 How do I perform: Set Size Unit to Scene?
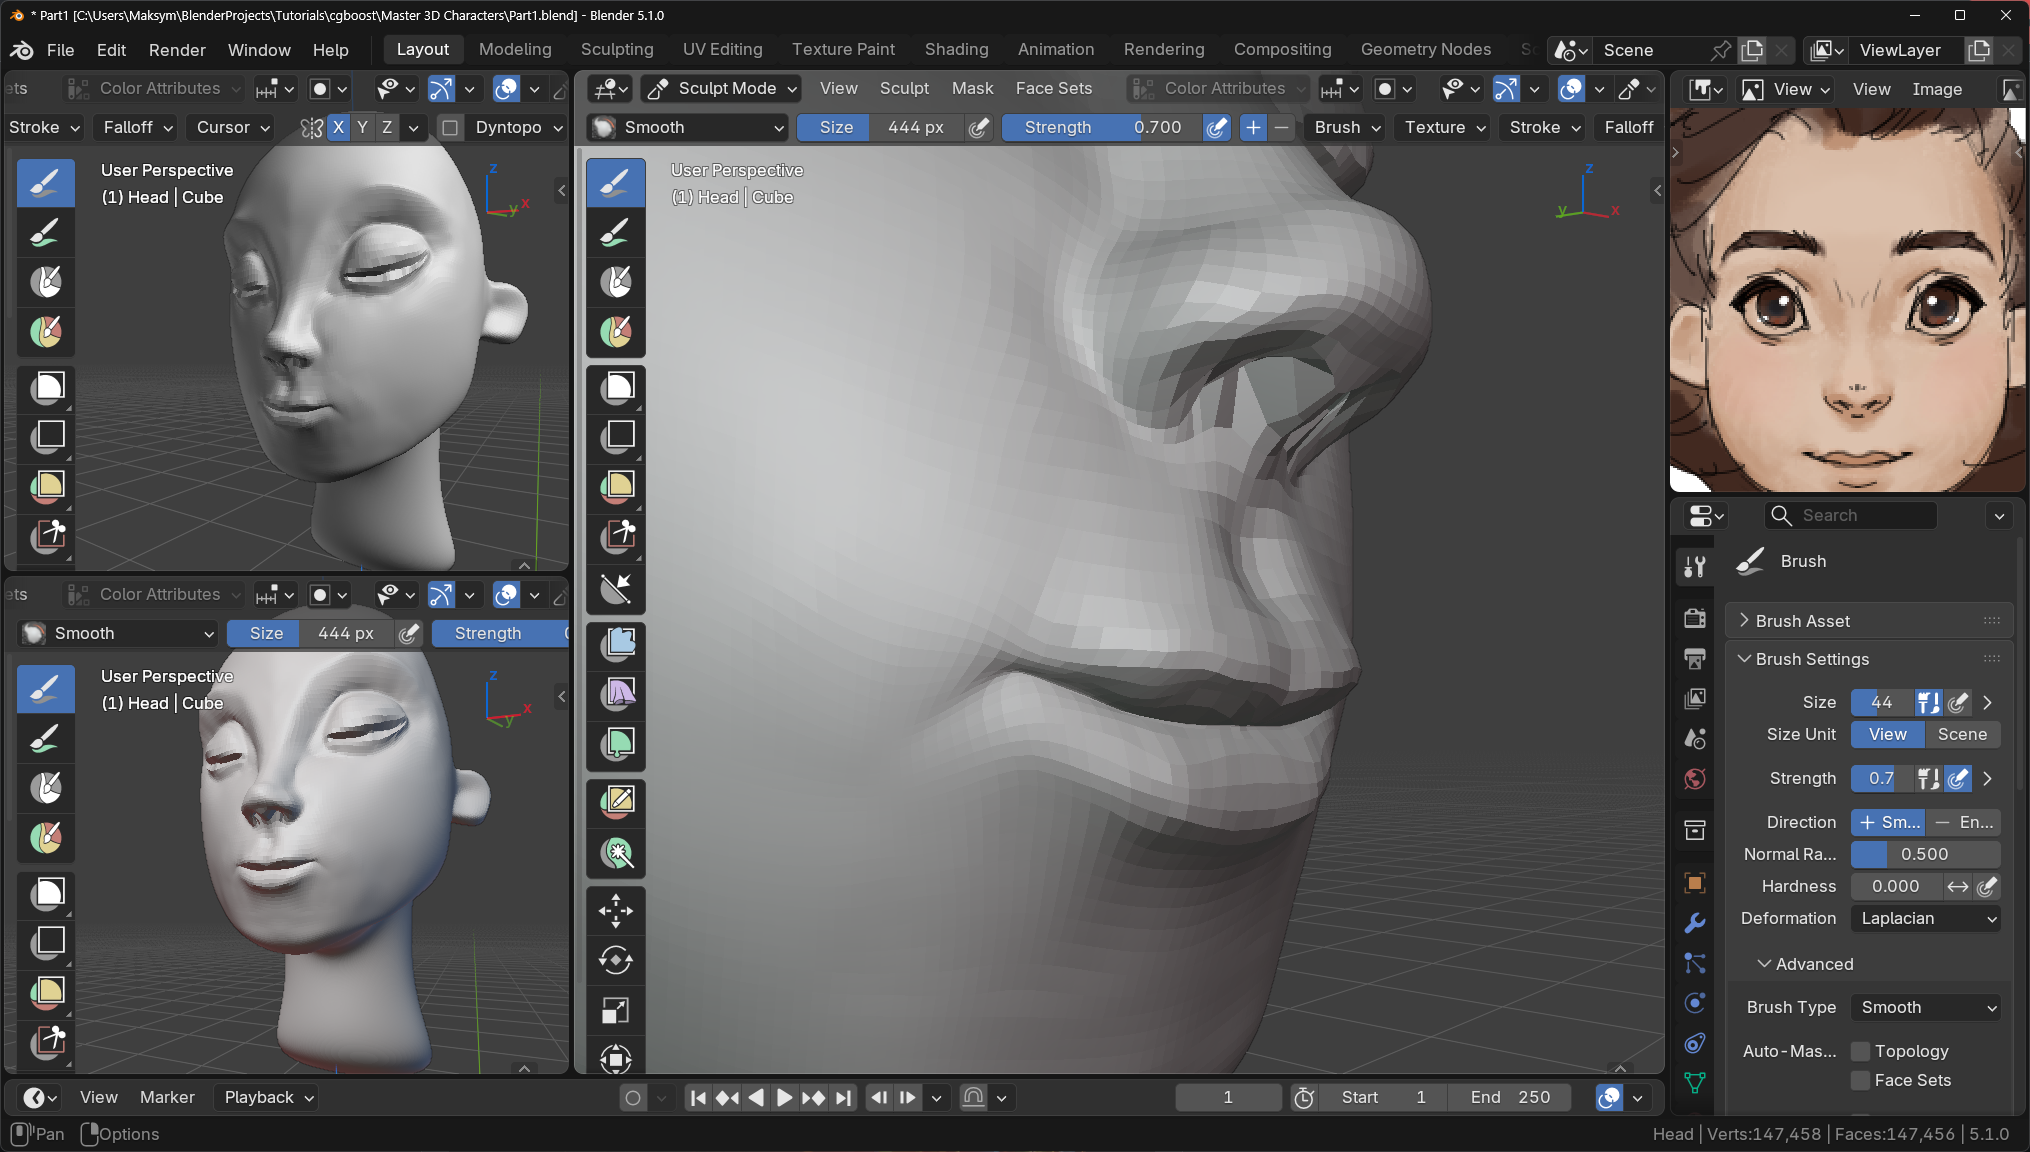(1962, 734)
